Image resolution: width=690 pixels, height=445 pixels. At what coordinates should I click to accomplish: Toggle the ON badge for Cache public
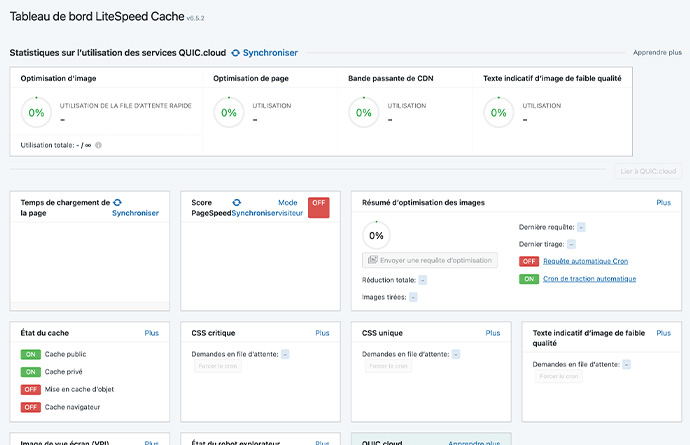[30, 354]
